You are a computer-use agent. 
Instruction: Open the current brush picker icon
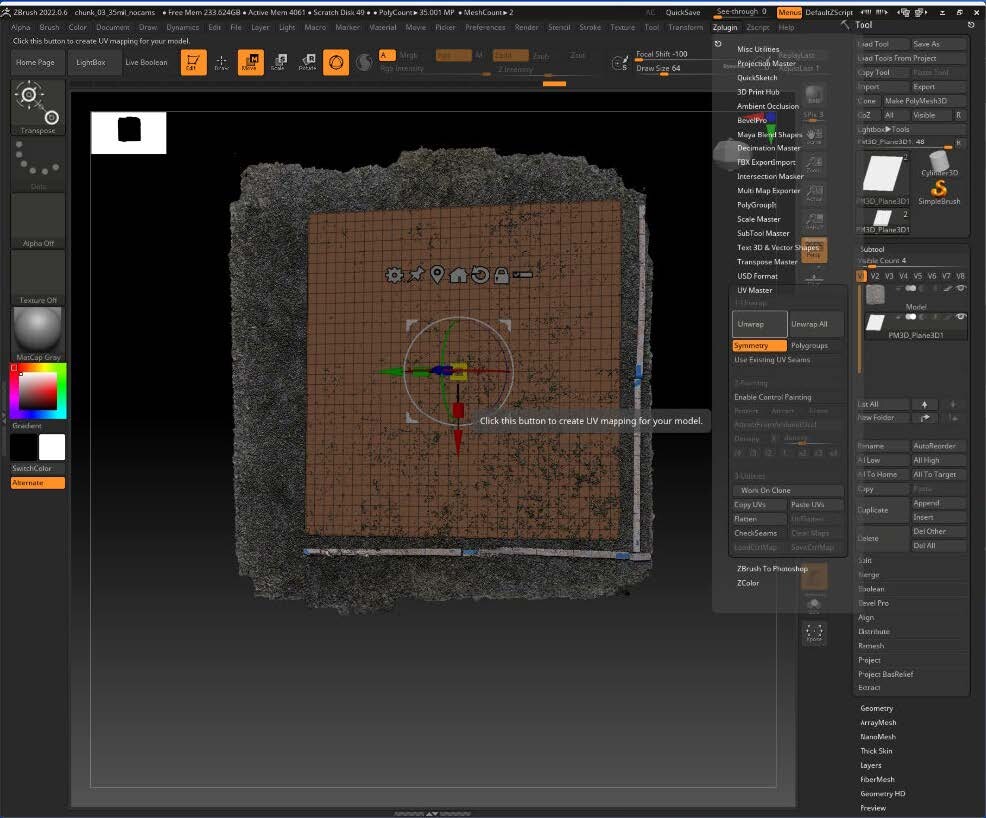(337, 62)
